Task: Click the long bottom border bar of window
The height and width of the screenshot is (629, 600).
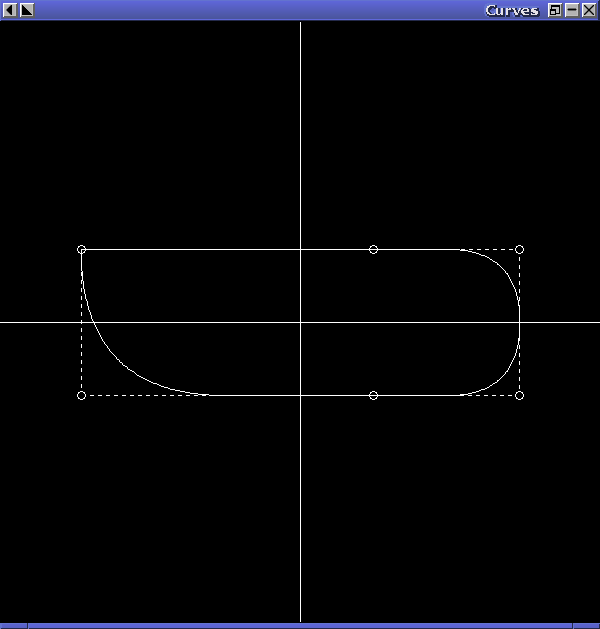Action: [300, 626]
